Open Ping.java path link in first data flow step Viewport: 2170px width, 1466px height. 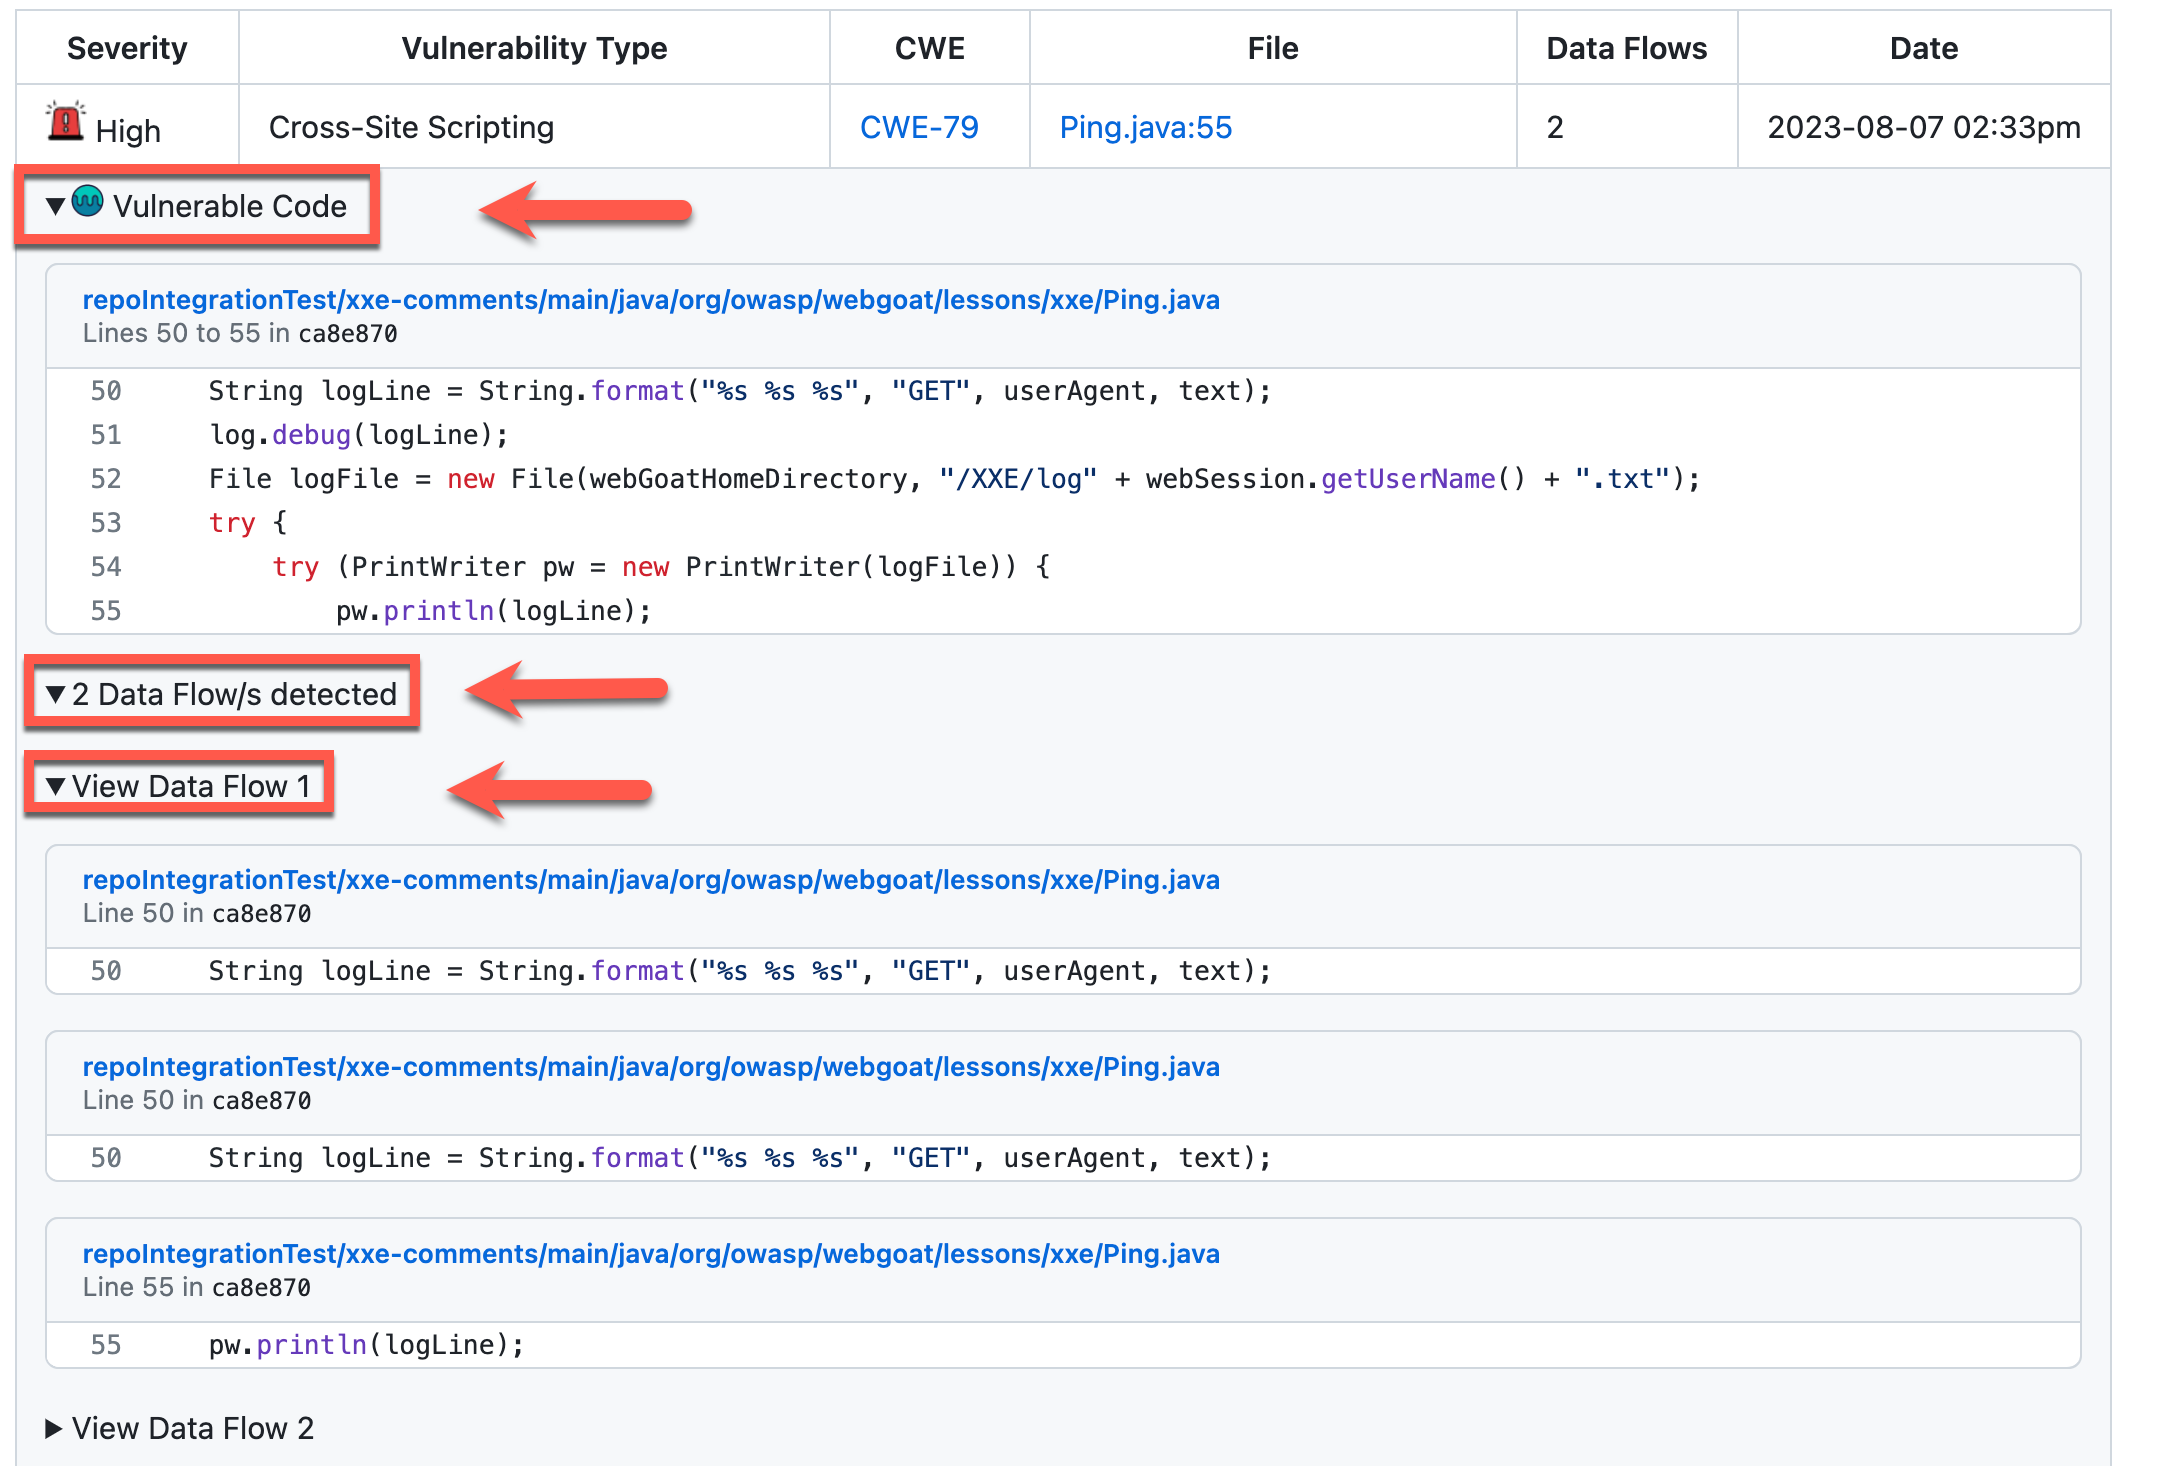pos(650,880)
